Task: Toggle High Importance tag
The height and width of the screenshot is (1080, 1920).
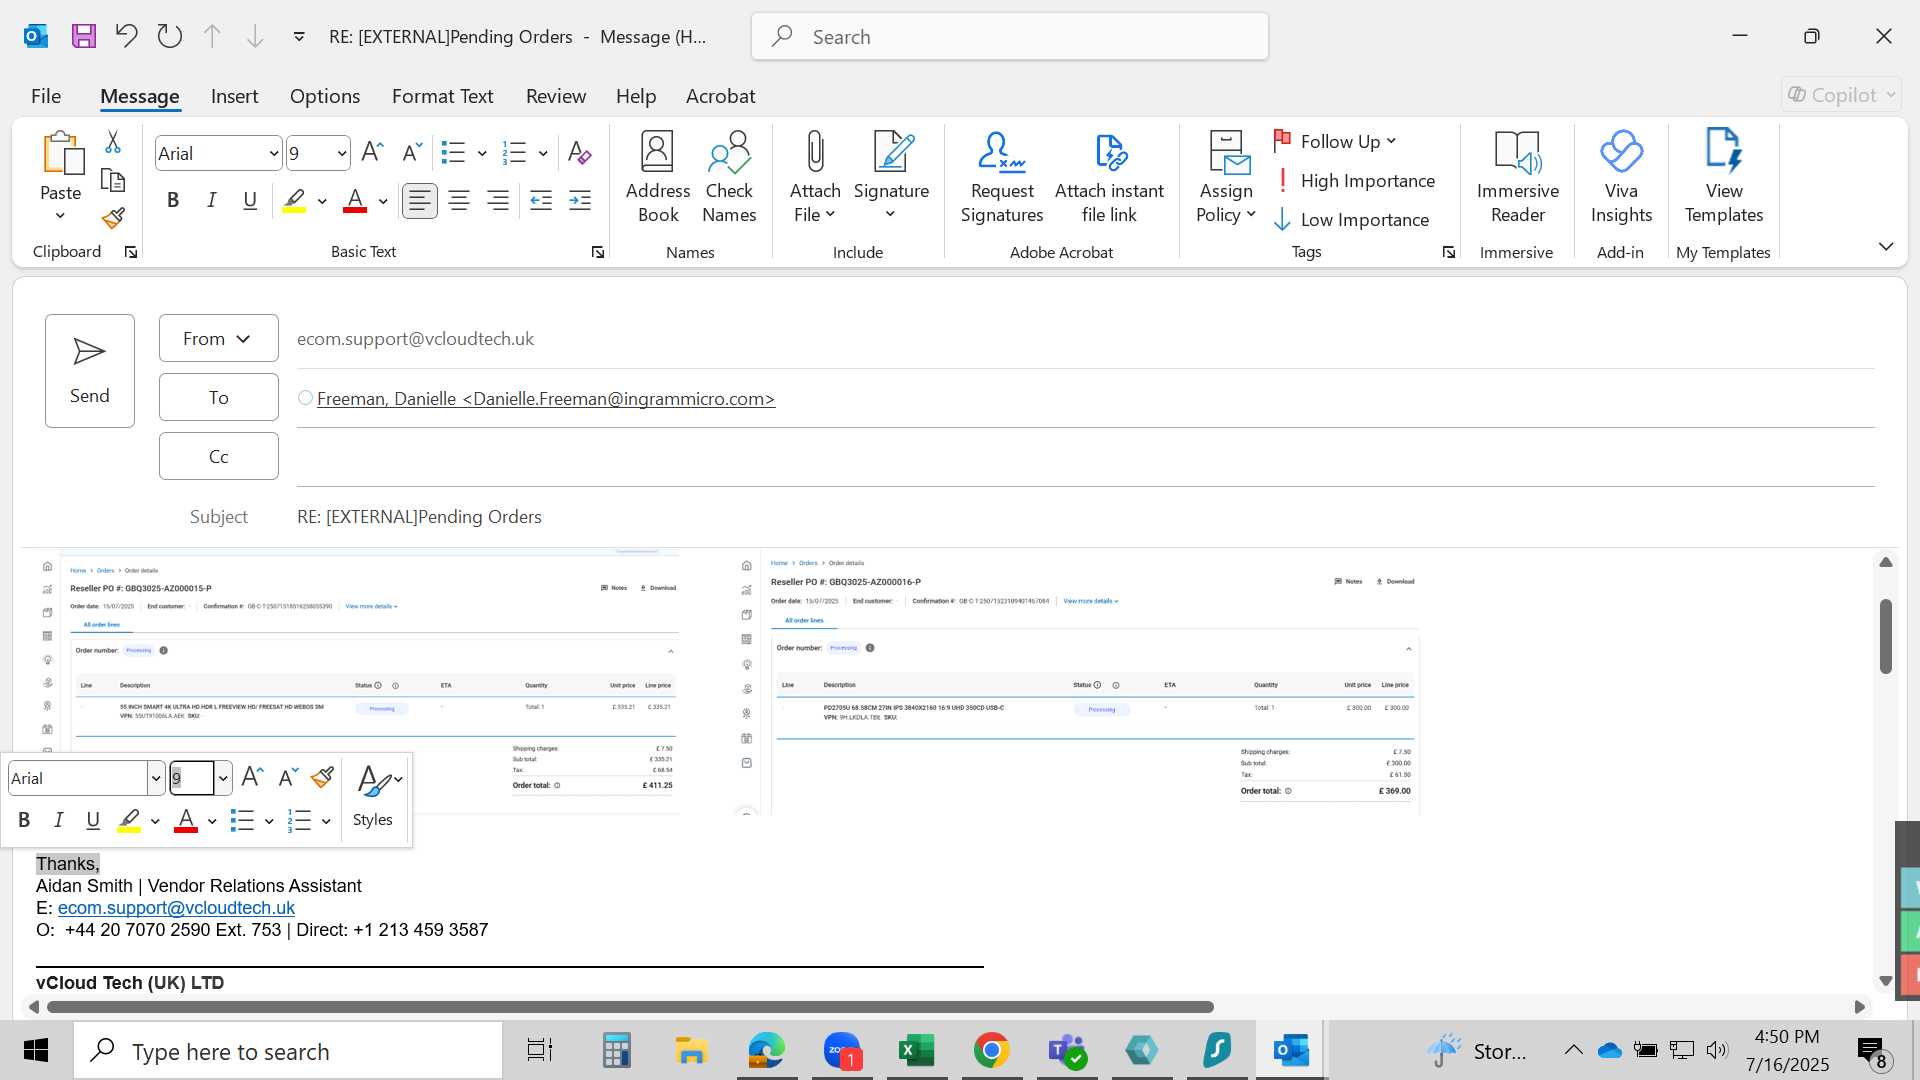Action: 1354,181
